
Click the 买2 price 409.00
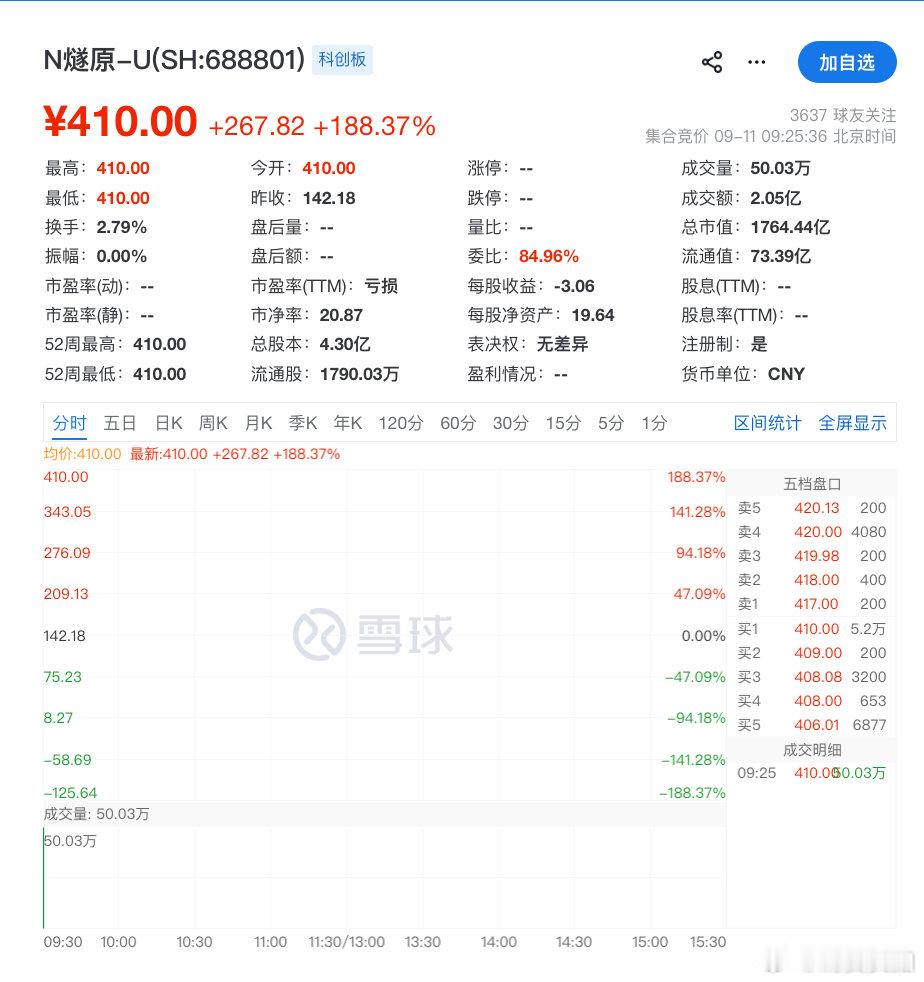tap(818, 653)
